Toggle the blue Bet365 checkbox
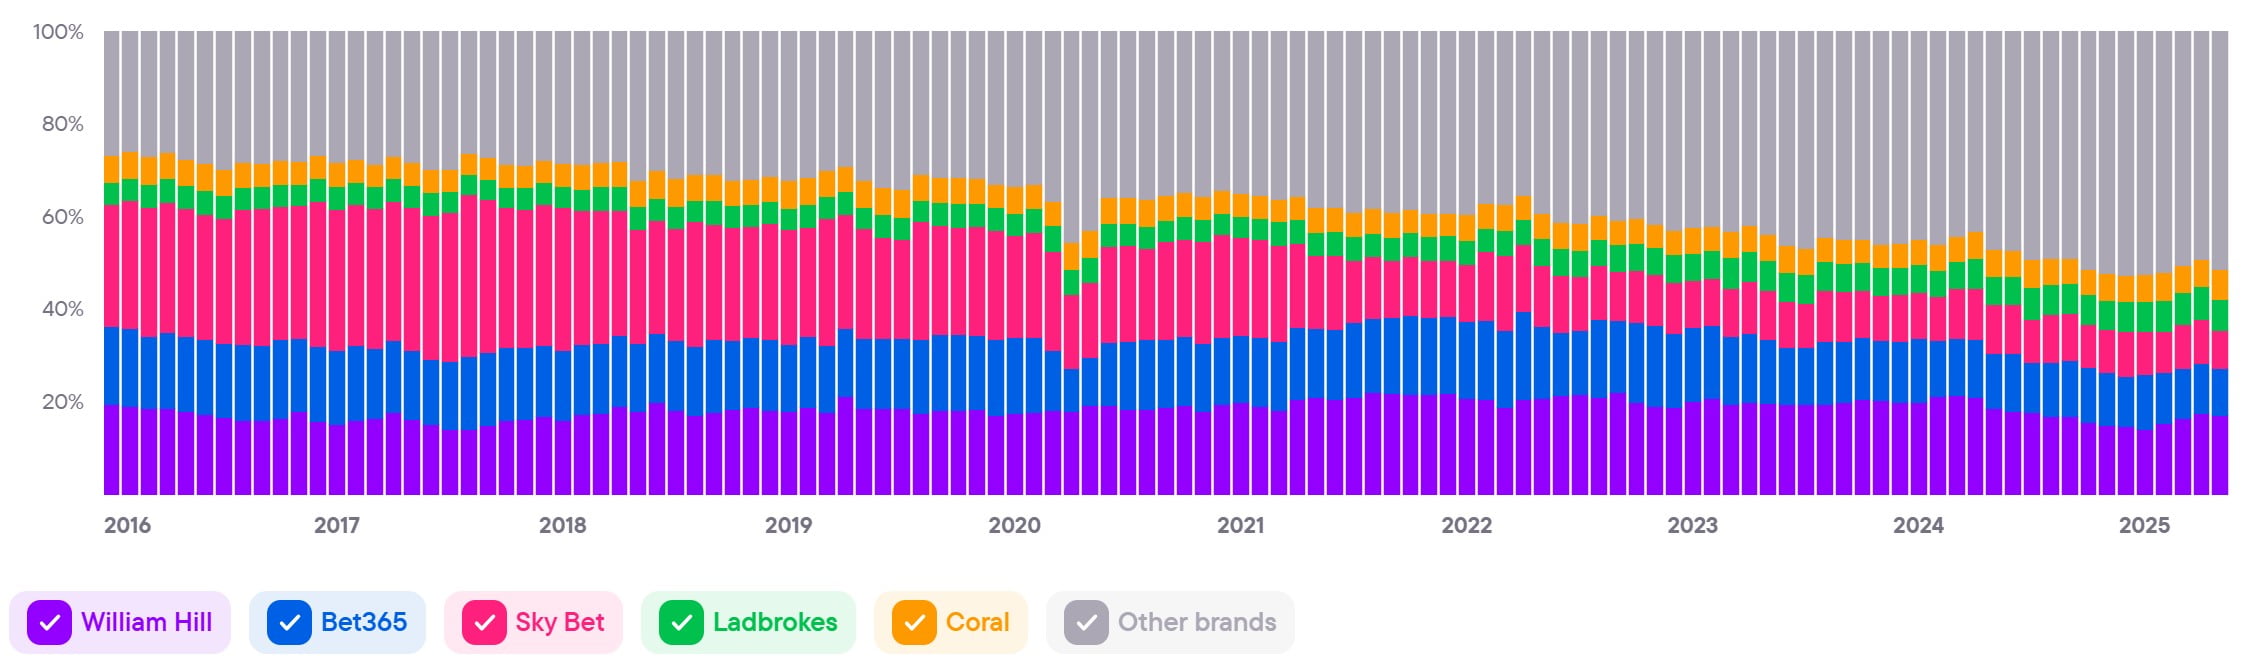This screenshot has width=2251, height=661. click(x=289, y=622)
